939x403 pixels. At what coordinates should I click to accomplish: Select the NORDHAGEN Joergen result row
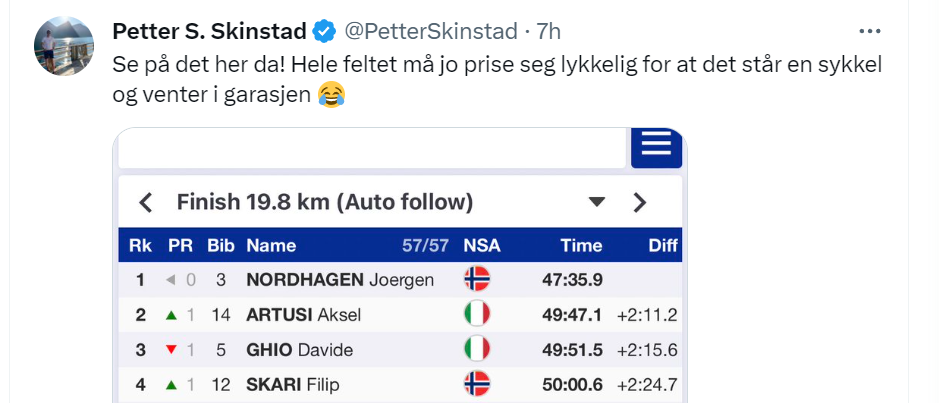point(340,280)
